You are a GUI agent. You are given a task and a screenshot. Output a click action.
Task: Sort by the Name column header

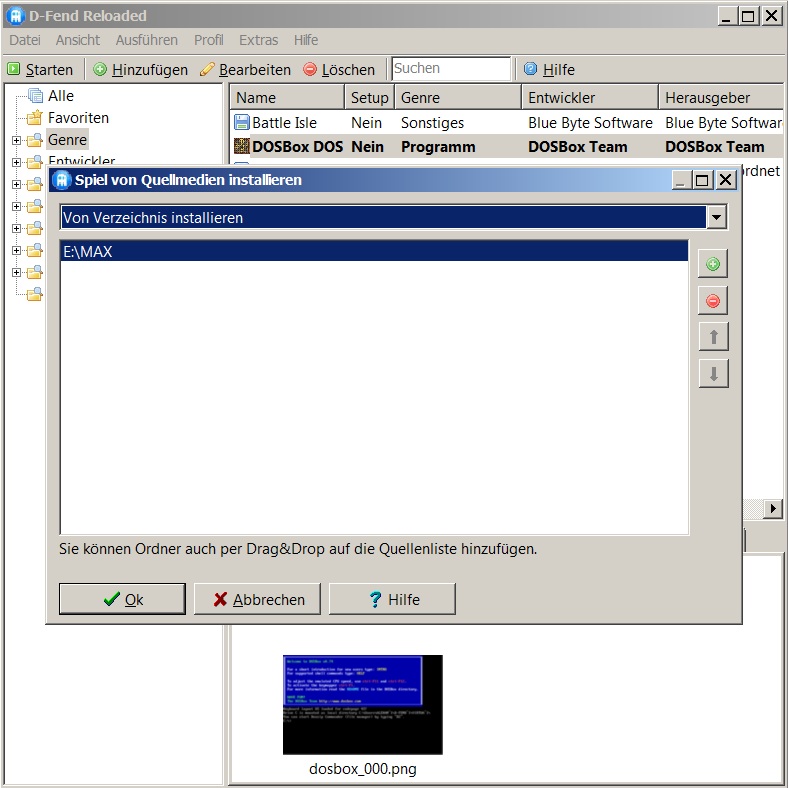pyautogui.click(x=287, y=97)
